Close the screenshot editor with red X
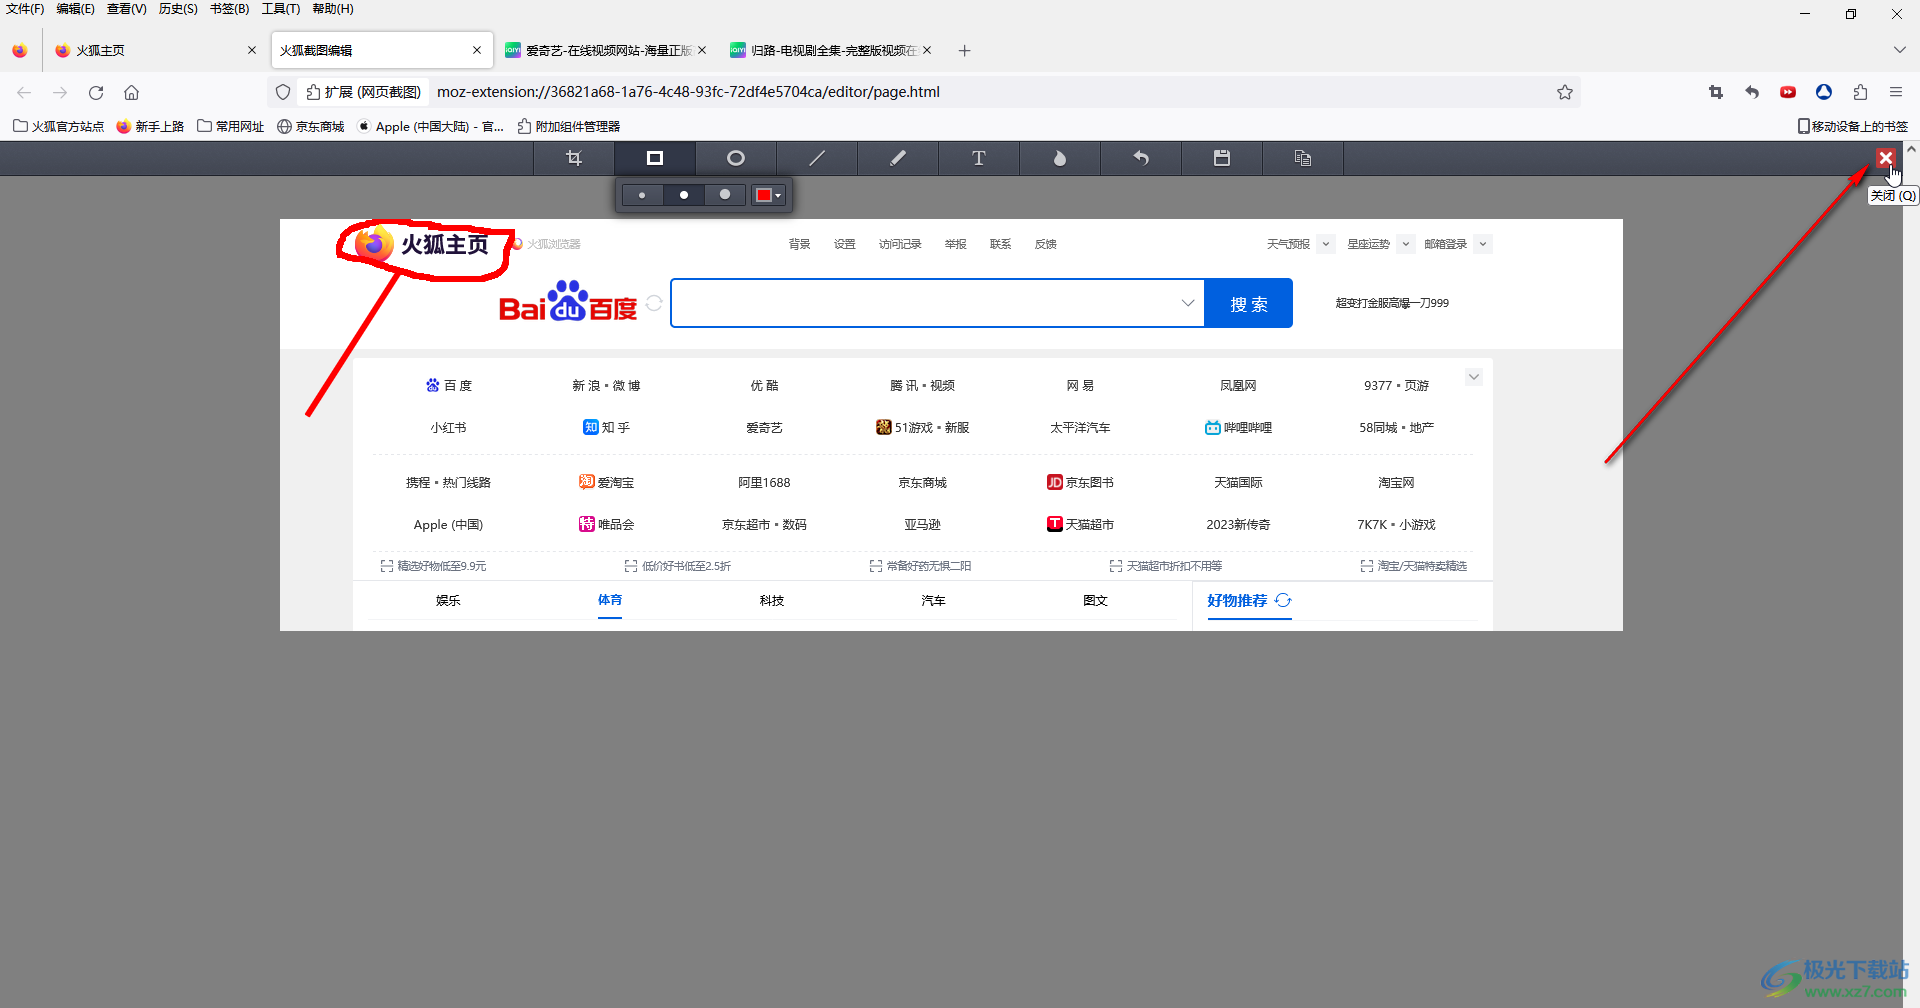The image size is (1920, 1008). click(1885, 157)
